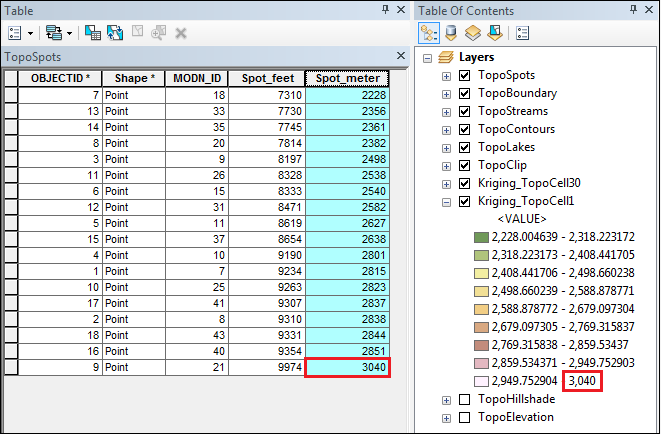
Task: Click the Shape column header
Action: click(134, 78)
